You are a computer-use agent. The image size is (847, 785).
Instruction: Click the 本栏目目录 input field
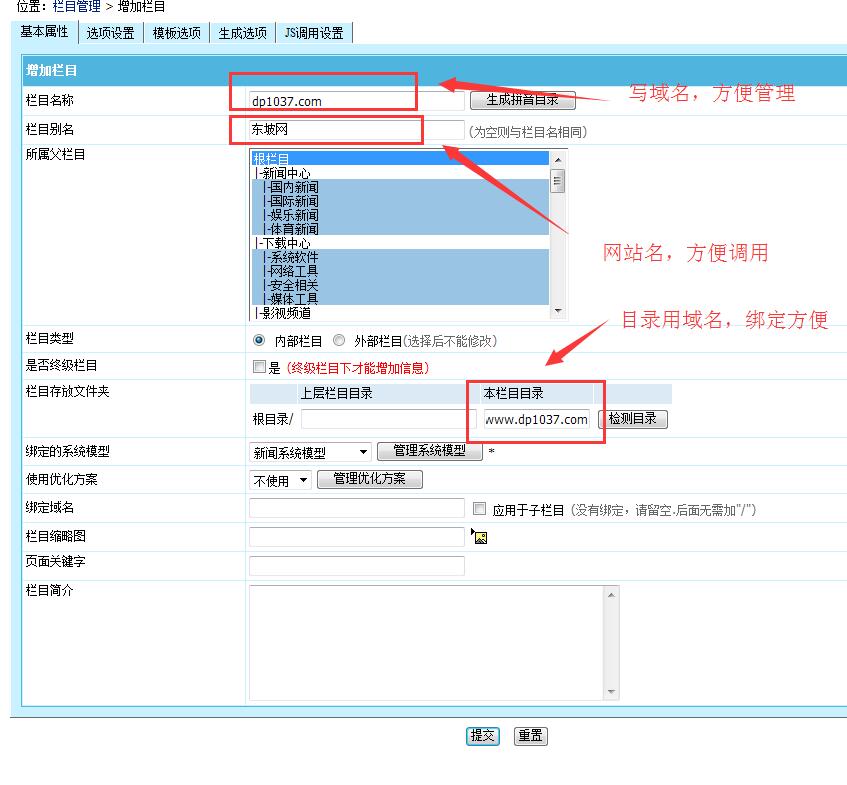(536, 419)
